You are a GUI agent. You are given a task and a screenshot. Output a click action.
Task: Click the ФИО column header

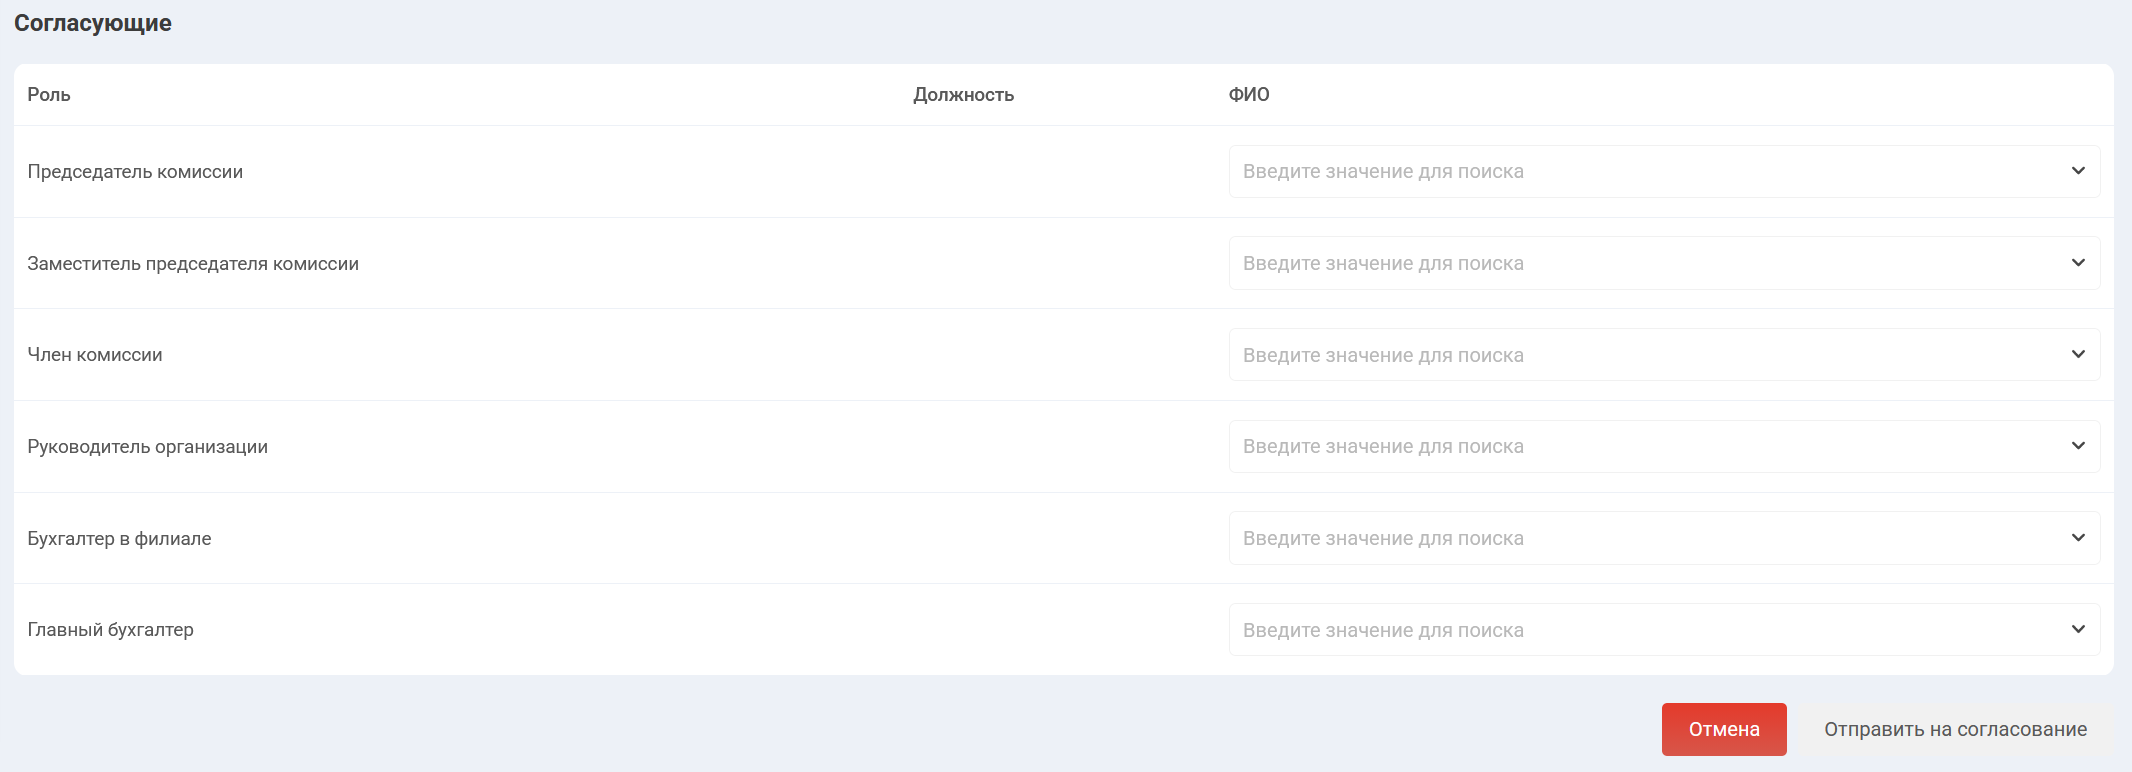[x=1249, y=95]
